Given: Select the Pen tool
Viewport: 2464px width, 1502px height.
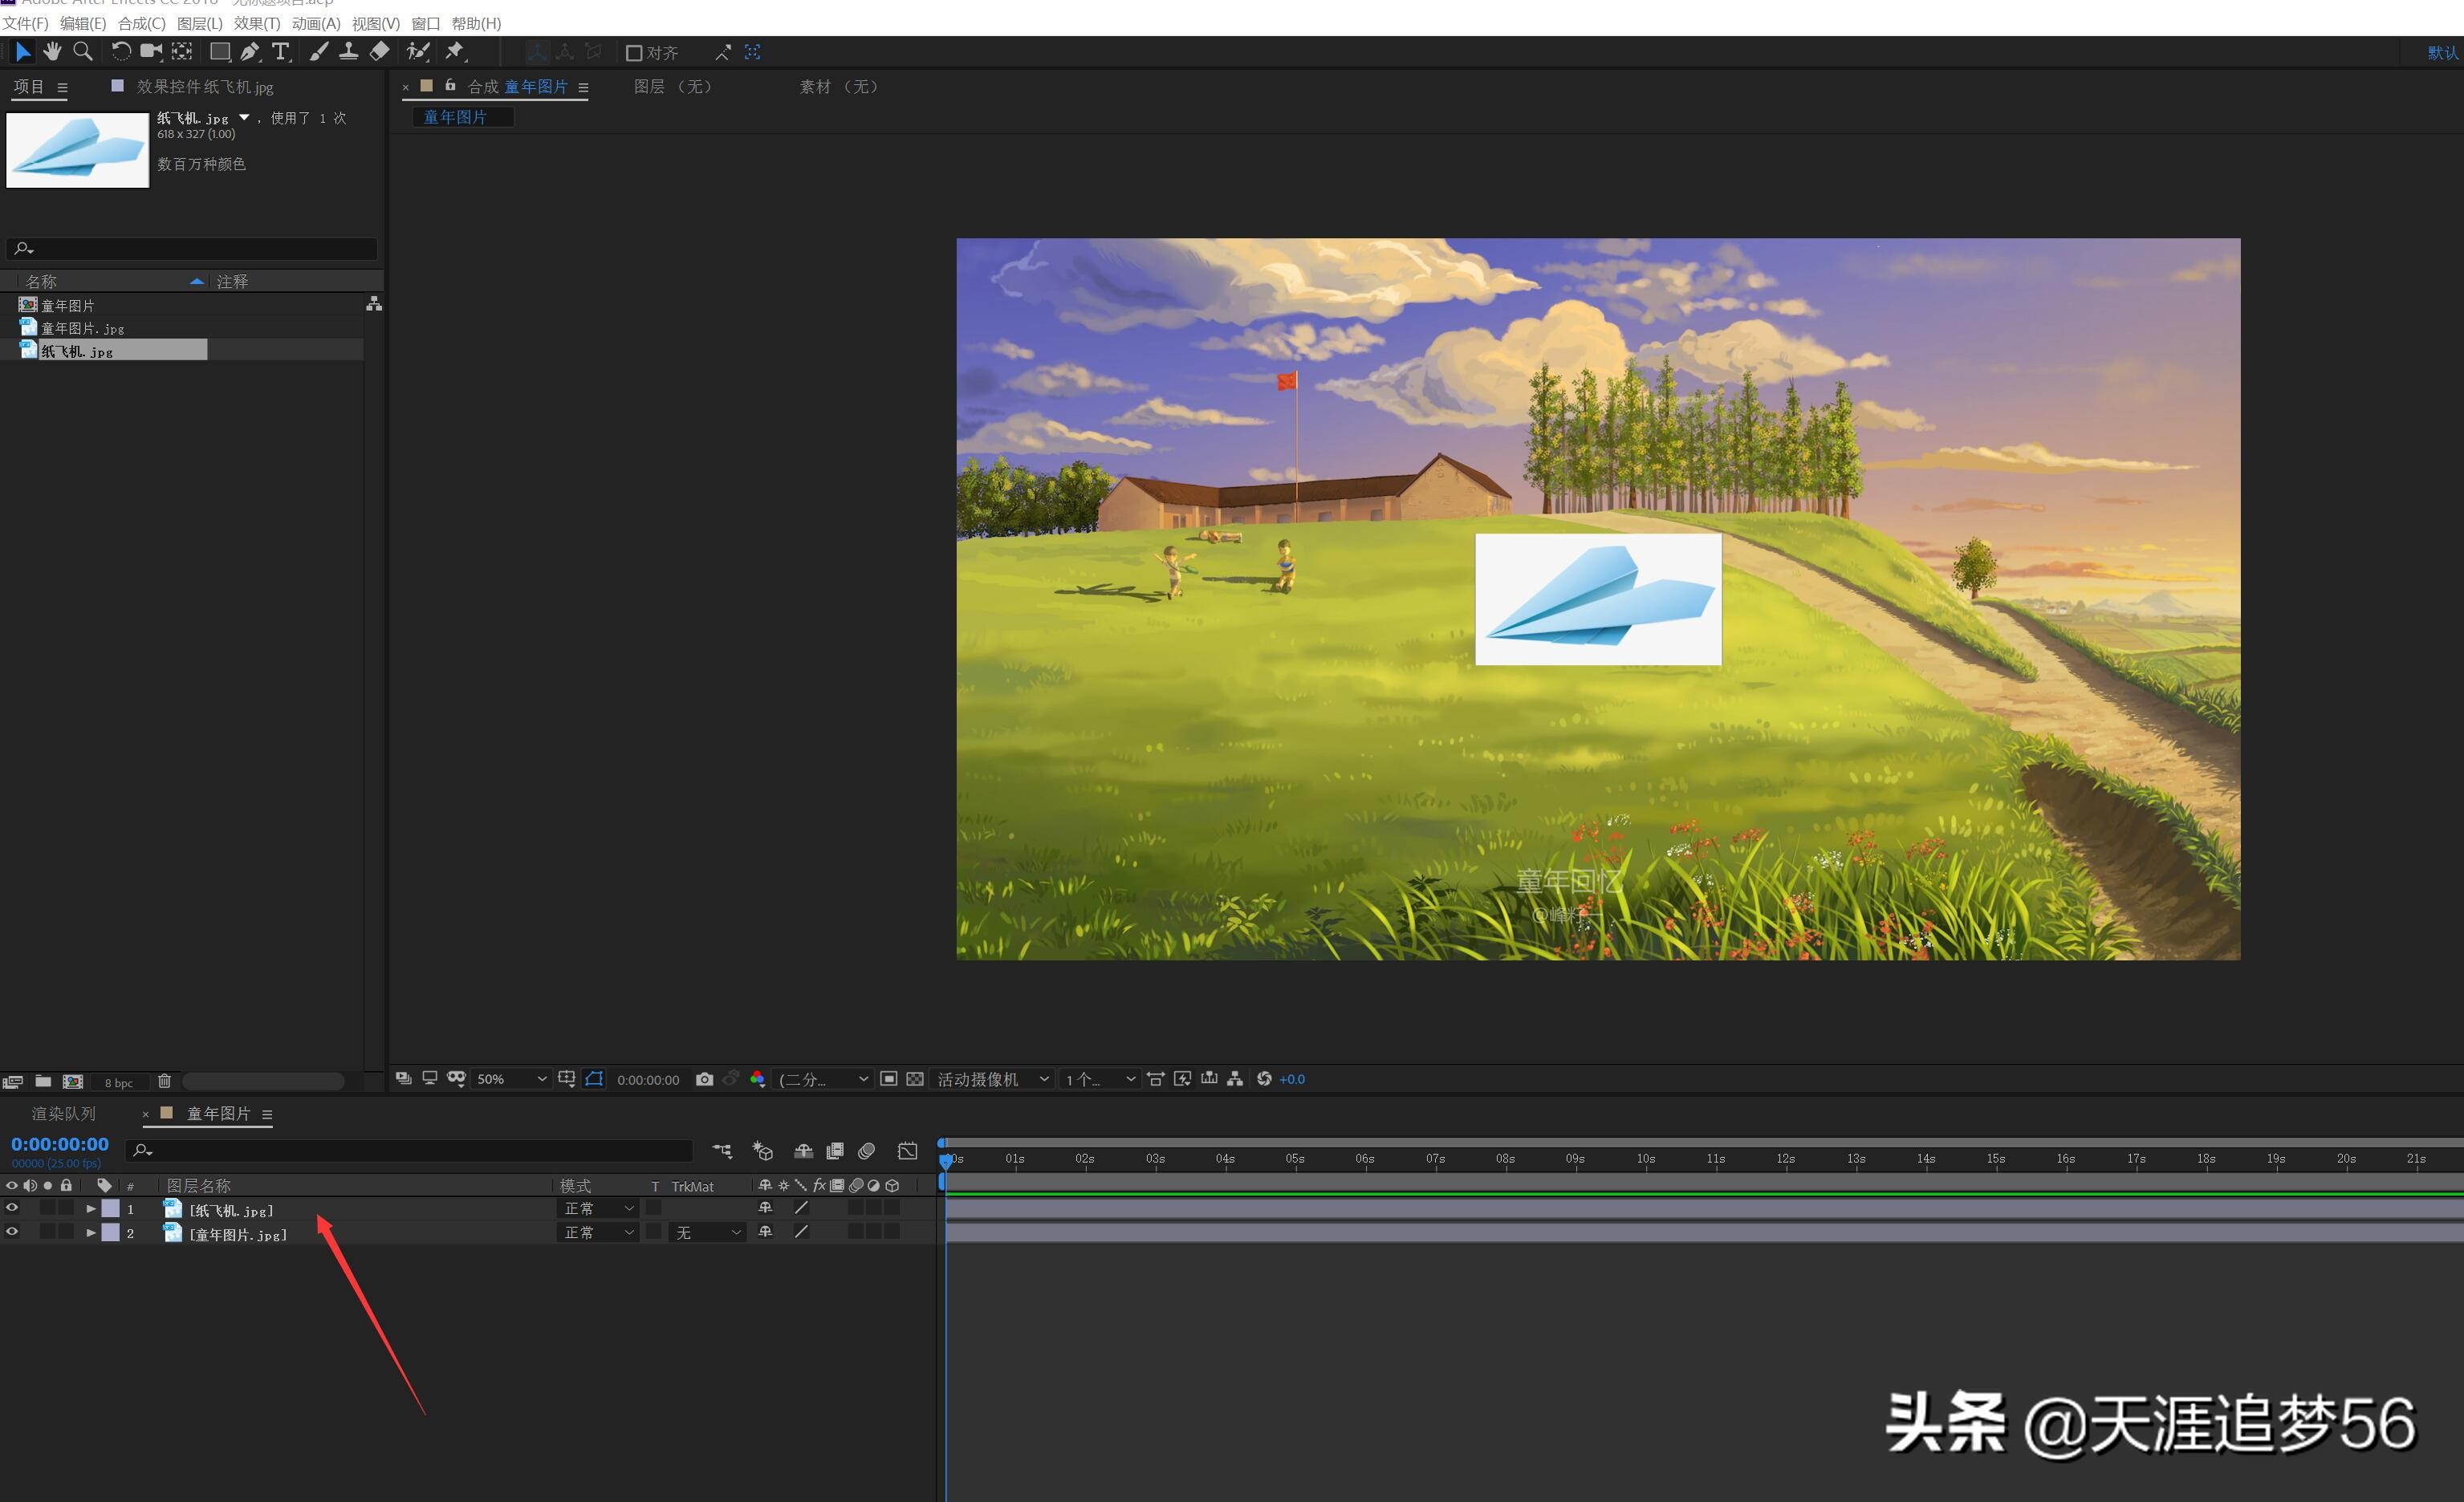Looking at the screenshot, I should click(x=250, y=51).
